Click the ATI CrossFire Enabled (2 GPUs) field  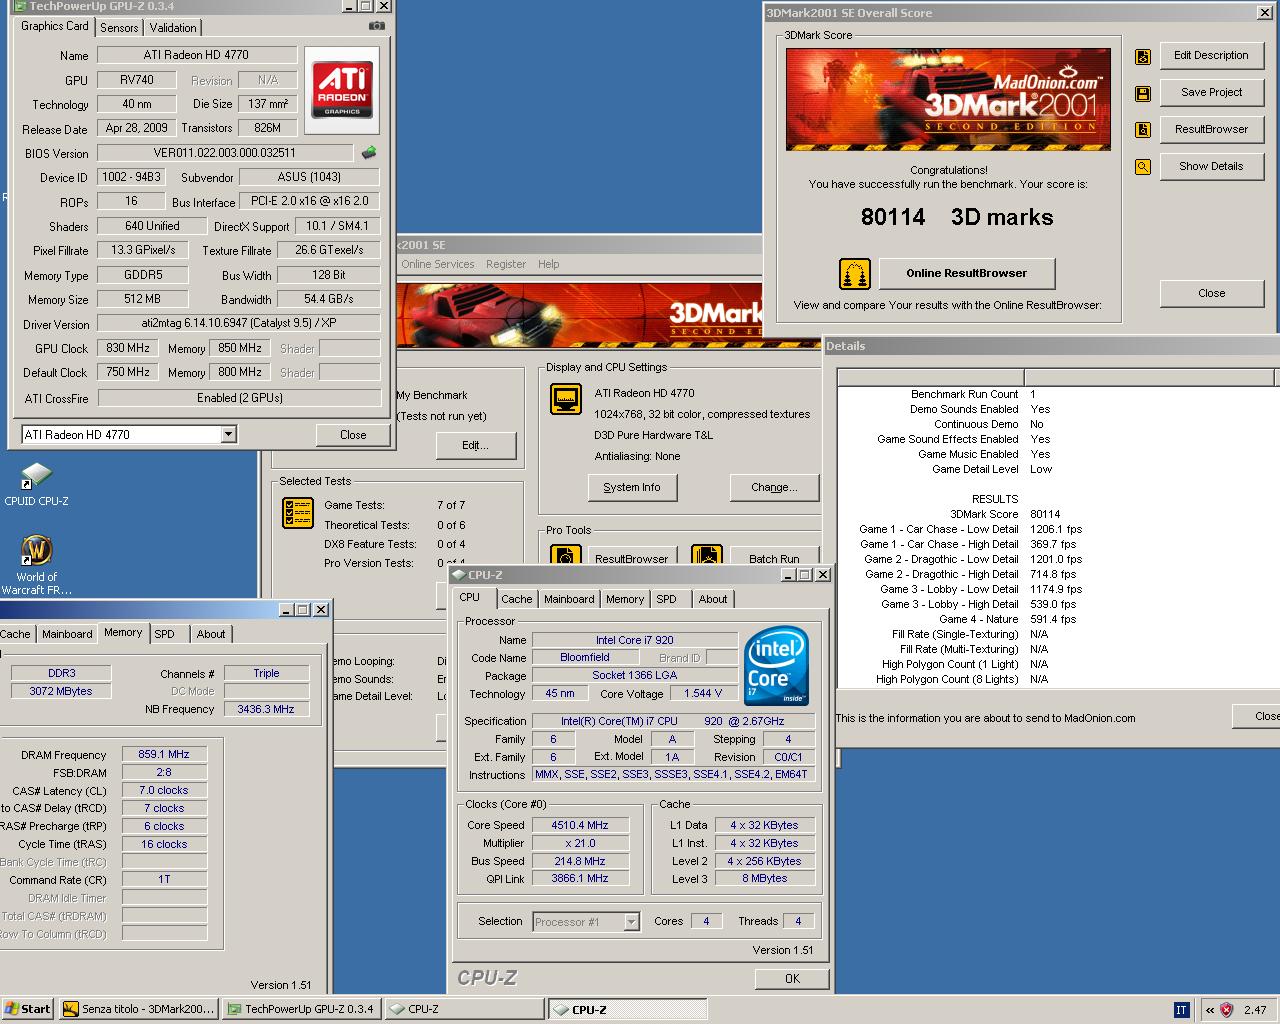coord(239,397)
